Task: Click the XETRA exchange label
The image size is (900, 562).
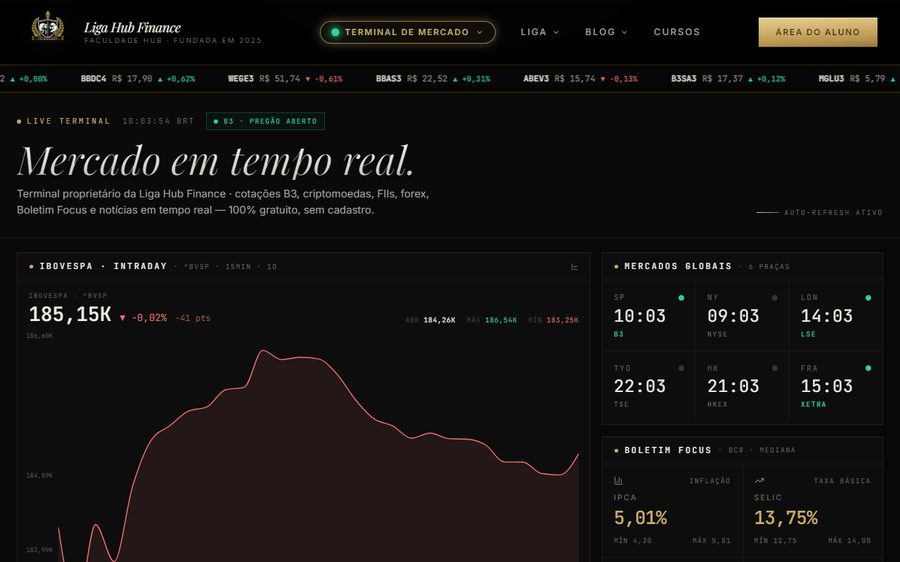Action: coord(813,404)
